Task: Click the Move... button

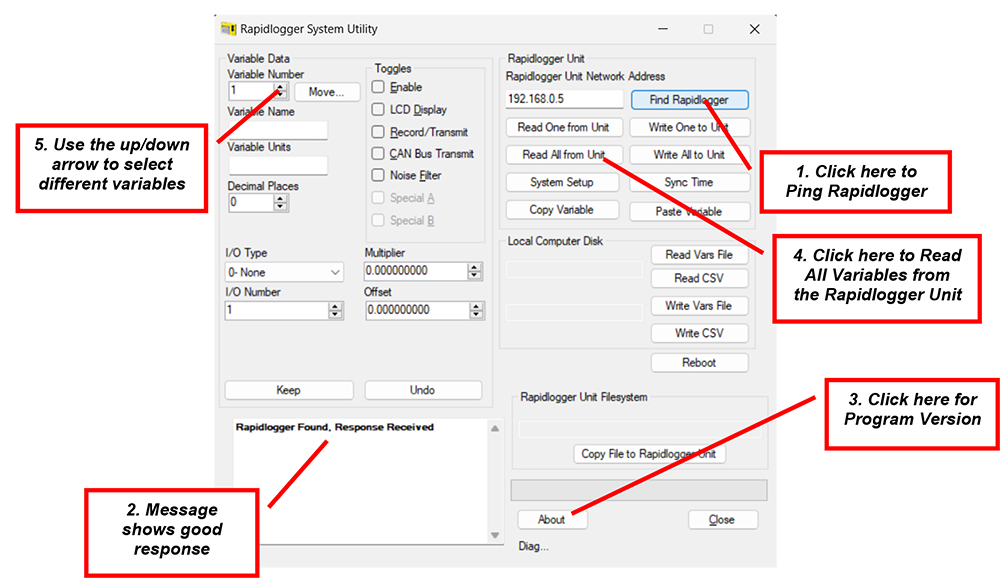Action: tap(327, 92)
